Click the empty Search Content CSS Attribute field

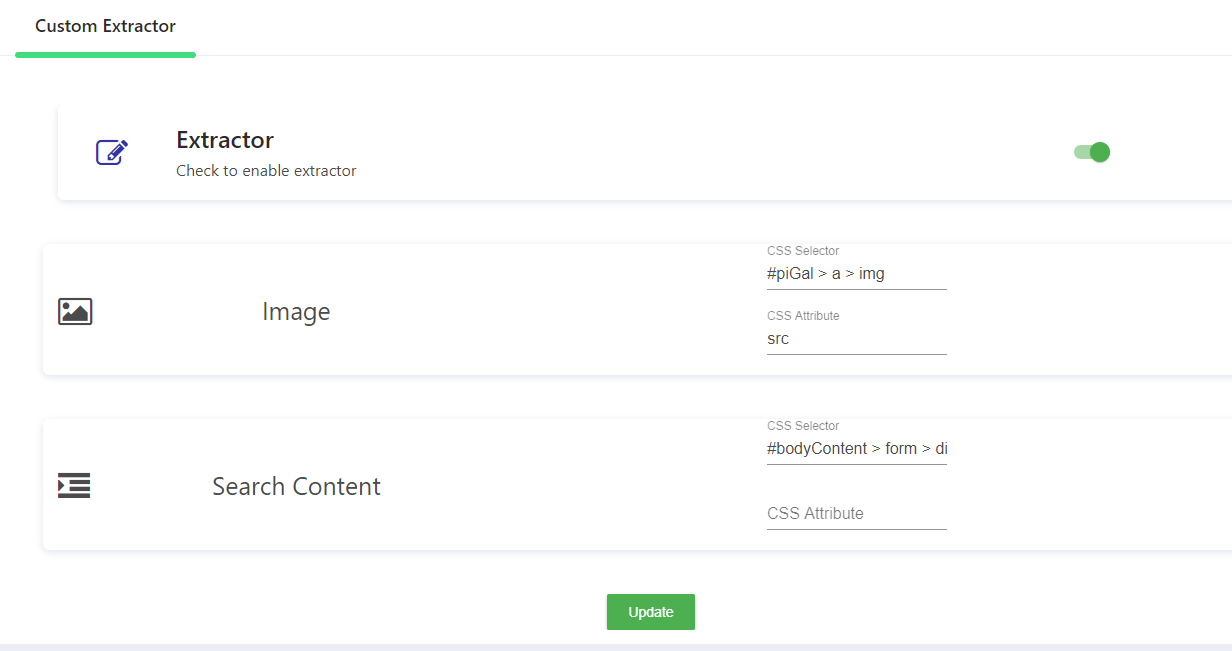(856, 513)
